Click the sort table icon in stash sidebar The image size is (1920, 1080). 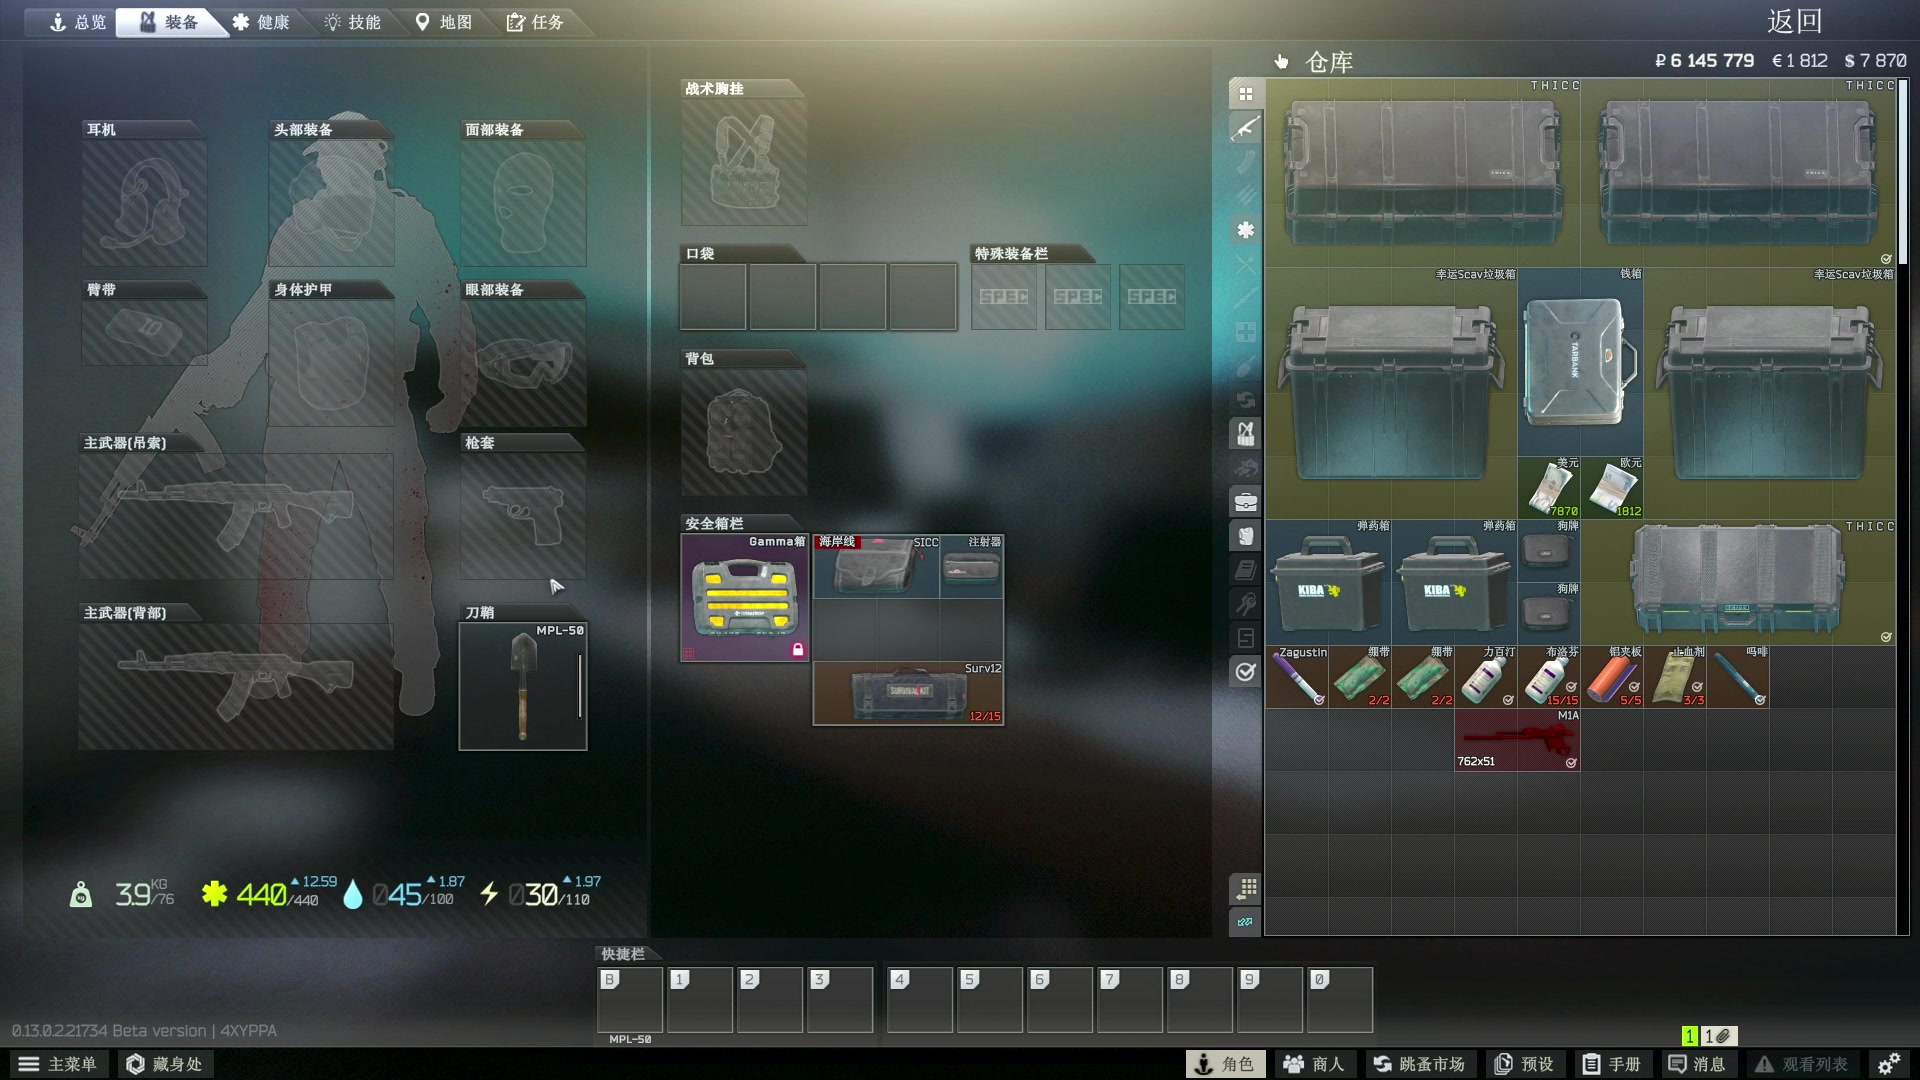(x=1245, y=888)
